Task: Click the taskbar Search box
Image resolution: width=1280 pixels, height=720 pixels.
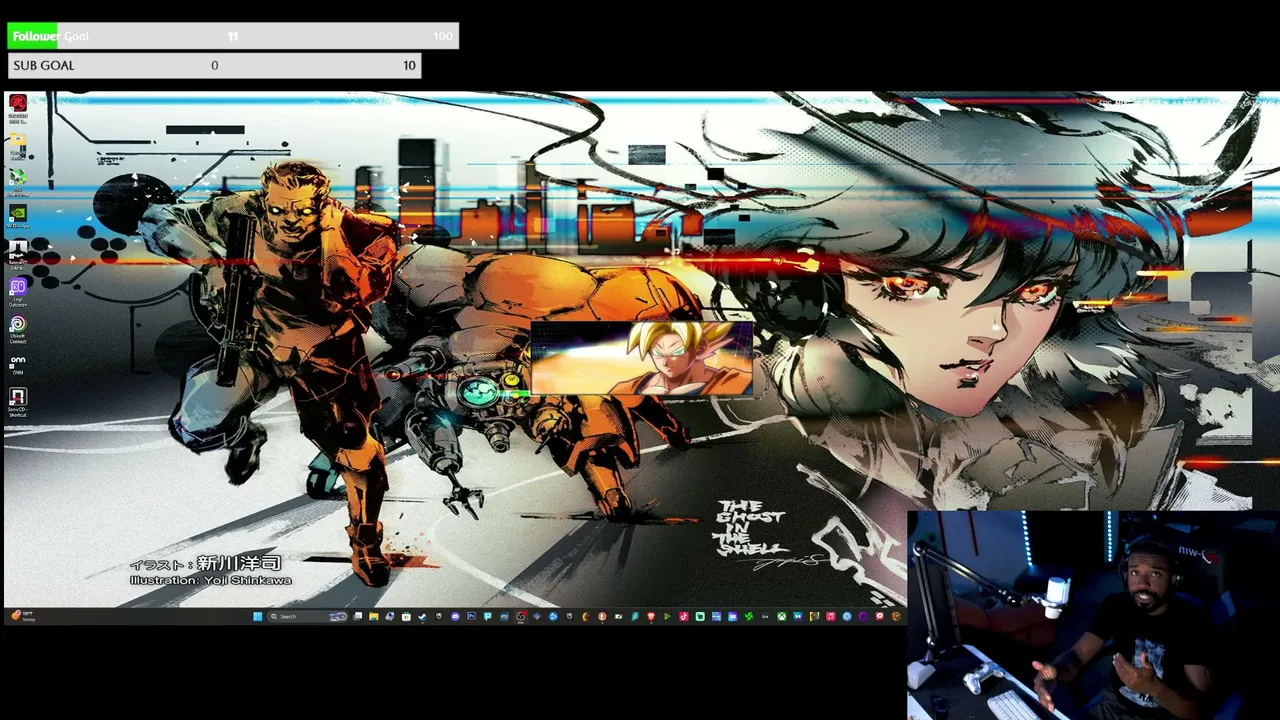Action: click(307, 616)
